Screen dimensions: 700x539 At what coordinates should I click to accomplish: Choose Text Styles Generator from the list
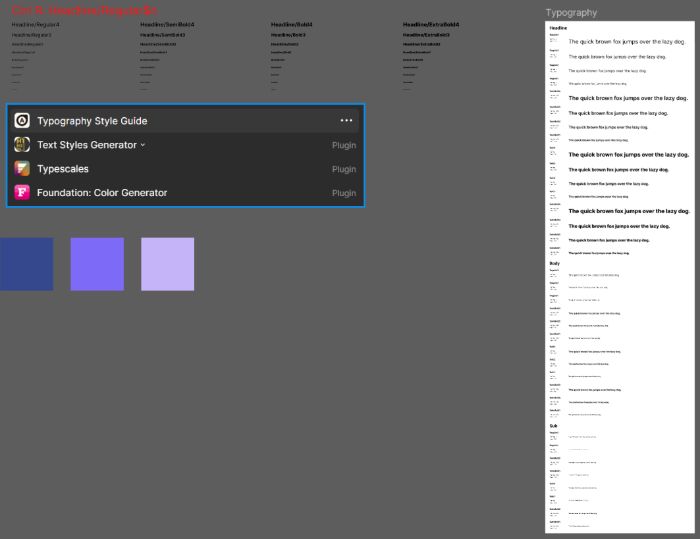coord(185,145)
